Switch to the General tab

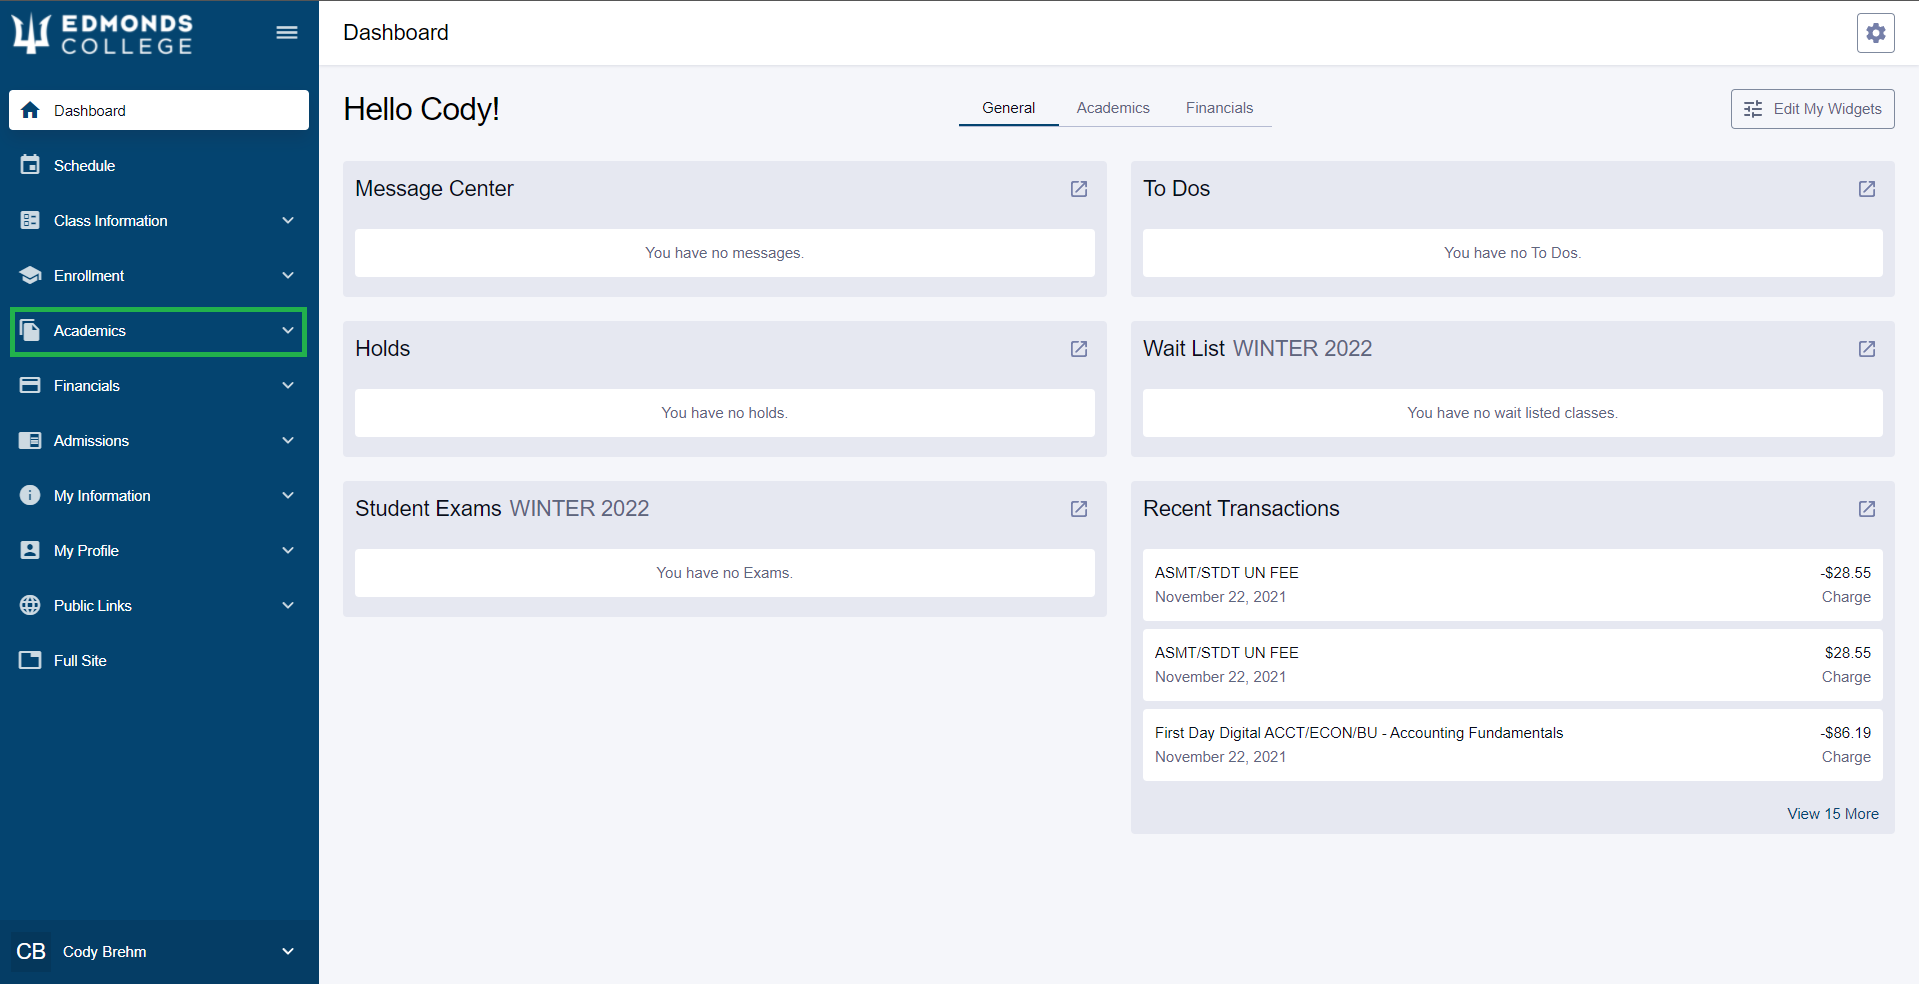[x=1008, y=108]
